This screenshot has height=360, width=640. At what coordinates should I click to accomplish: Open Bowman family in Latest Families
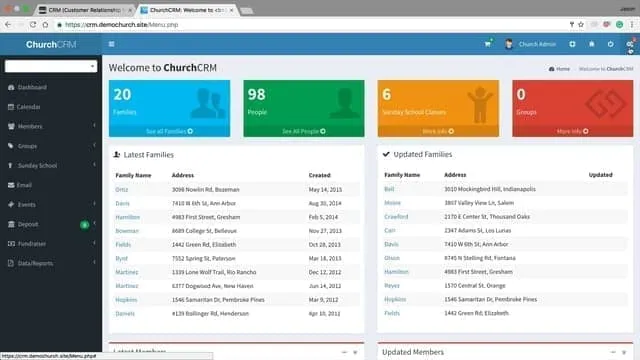point(127,231)
